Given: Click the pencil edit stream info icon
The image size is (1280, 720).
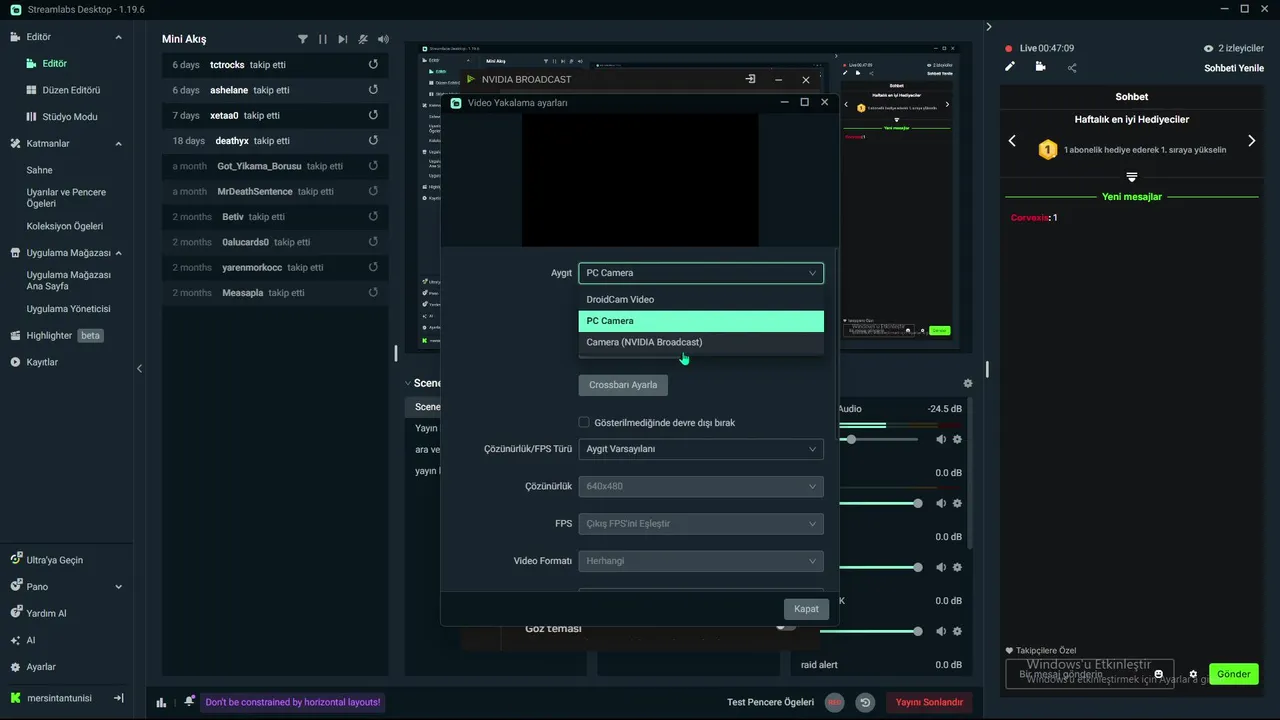Looking at the screenshot, I should coord(1011,67).
